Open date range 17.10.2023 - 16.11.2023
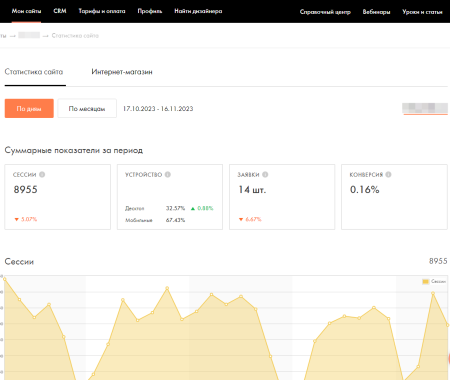The image size is (450, 380). [158, 109]
